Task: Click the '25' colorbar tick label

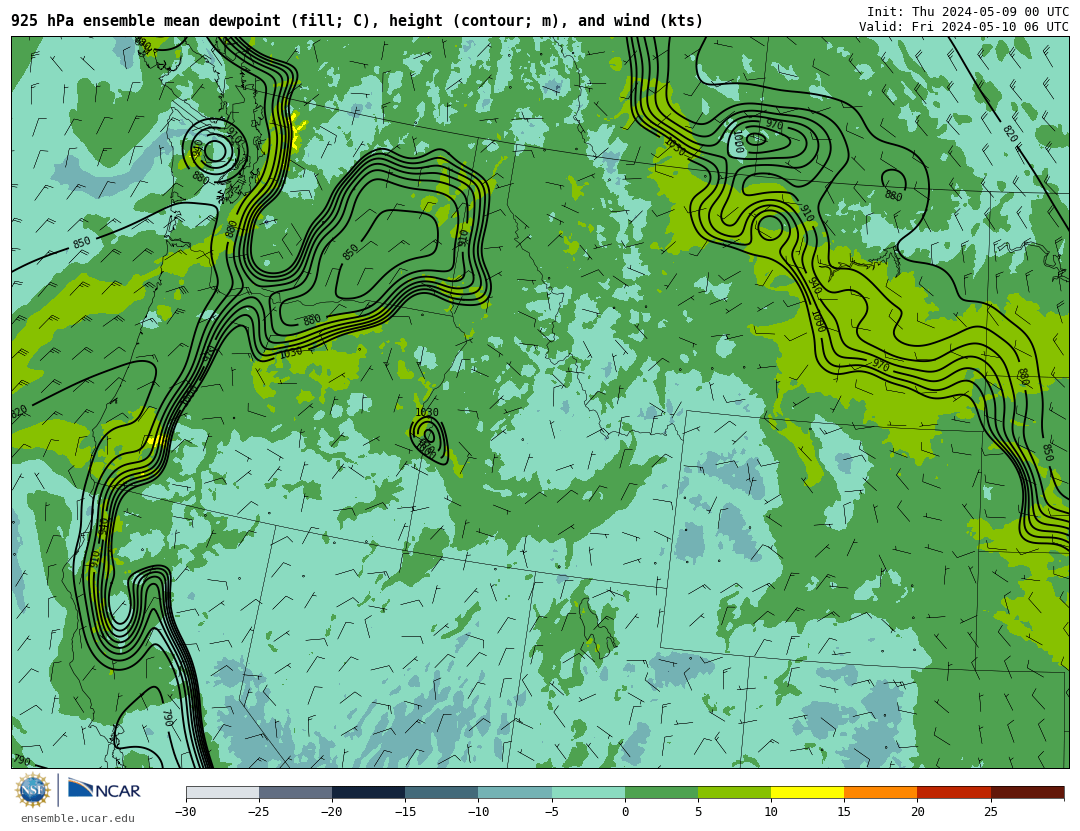Action: click(x=991, y=812)
